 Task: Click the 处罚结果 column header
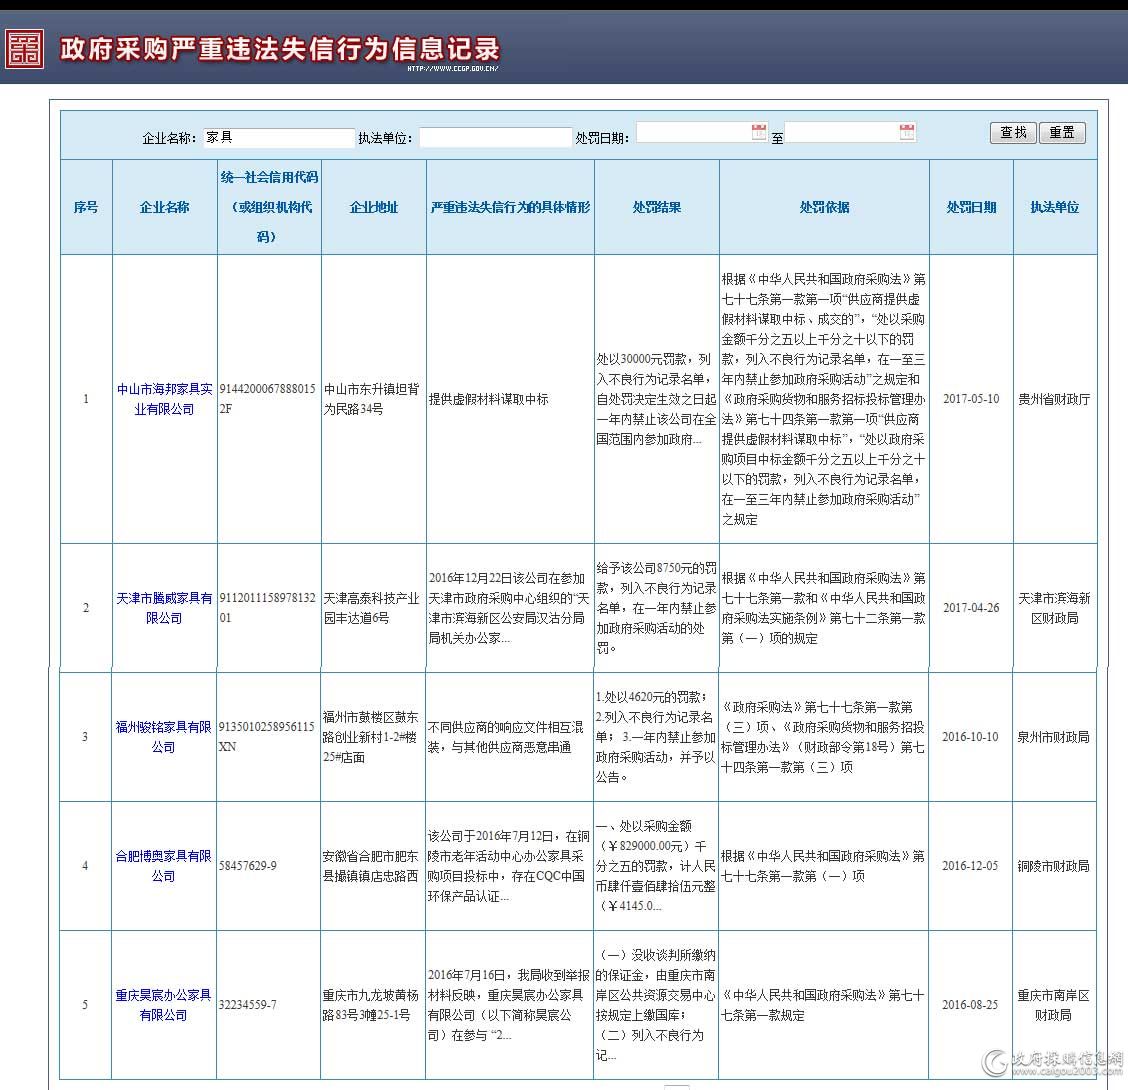pyautogui.click(x=657, y=207)
